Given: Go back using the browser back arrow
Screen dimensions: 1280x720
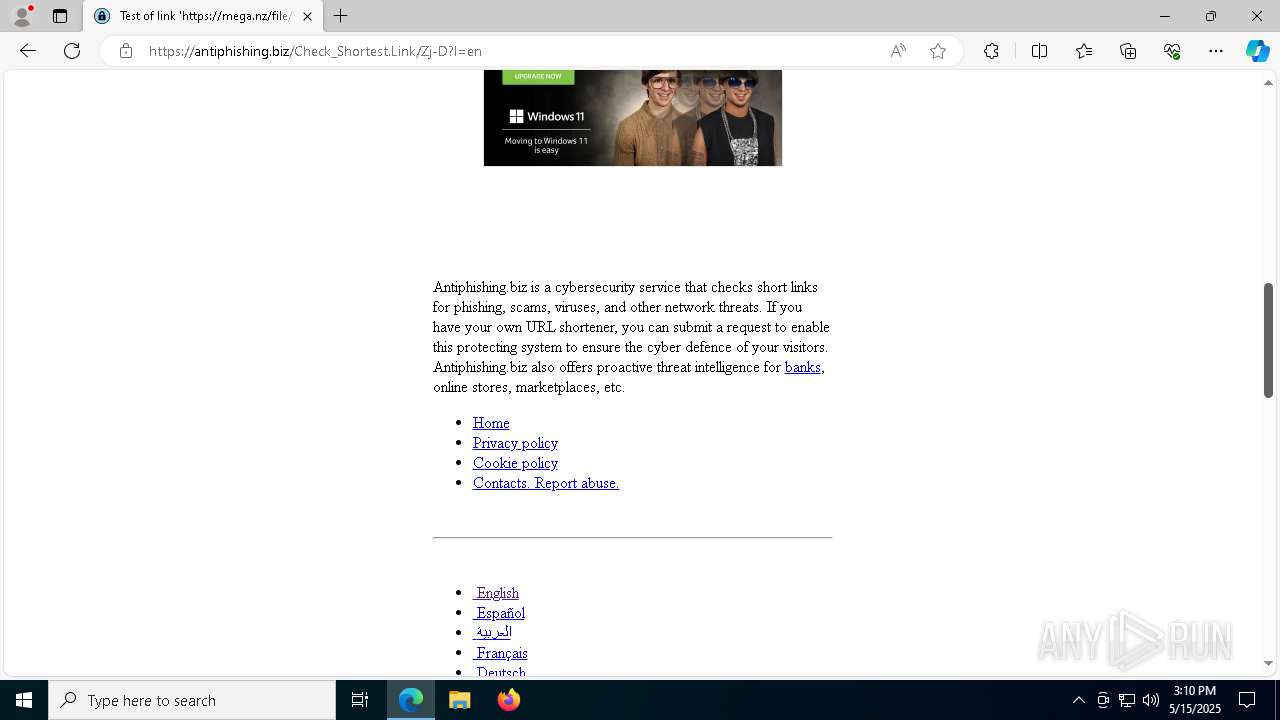Looking at the screenshot, I should (28, 51).
